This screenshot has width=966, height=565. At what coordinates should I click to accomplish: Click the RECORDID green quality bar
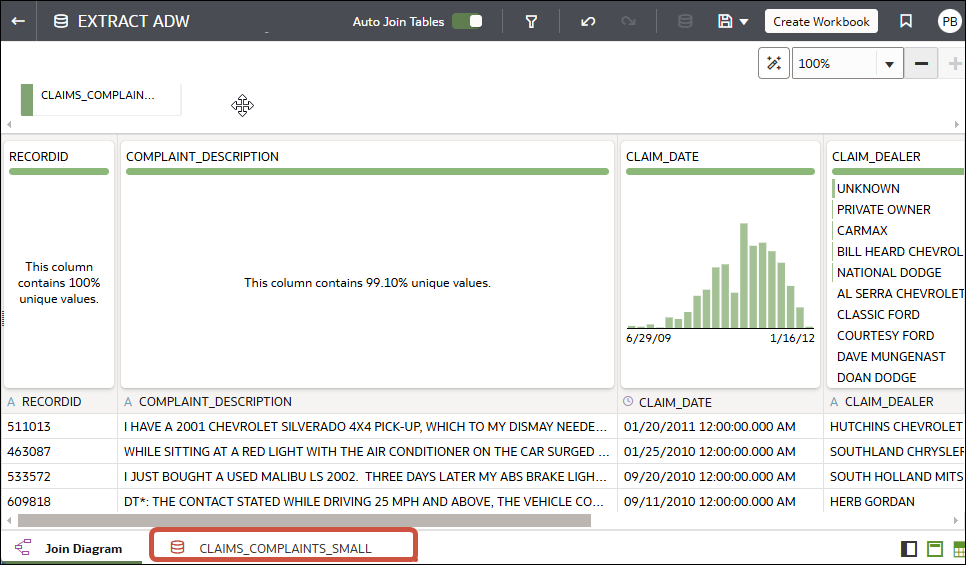pos(59,171)
